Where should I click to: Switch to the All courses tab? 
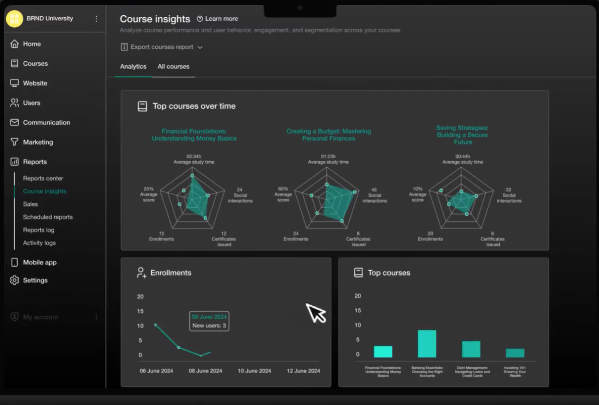(x=173, y=66)
